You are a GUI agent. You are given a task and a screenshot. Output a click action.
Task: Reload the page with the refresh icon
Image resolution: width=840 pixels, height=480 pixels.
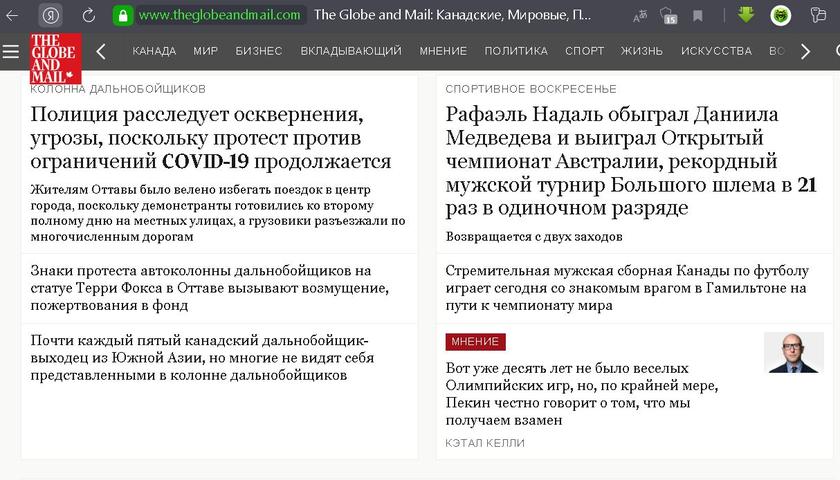pyautogui.click(x=88, y=16)
